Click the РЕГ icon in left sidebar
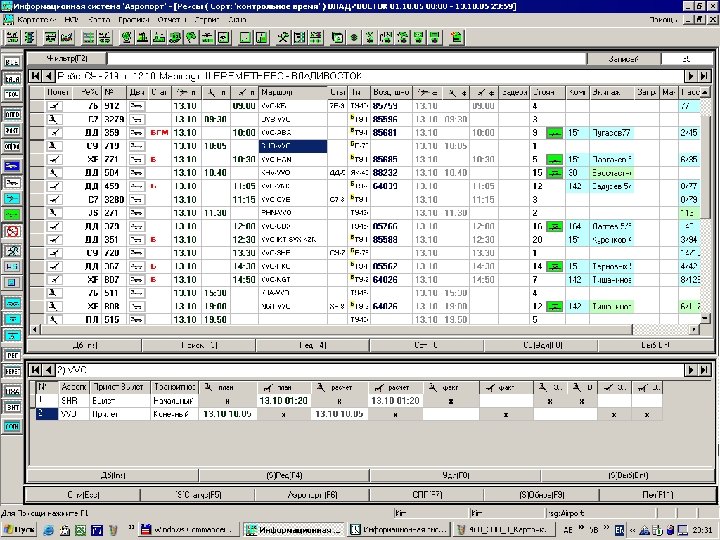This screenshot has height=540, width=720. point(12,355)
